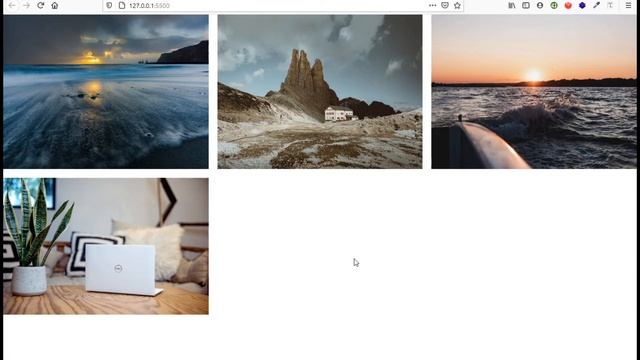This screenshot has height=360, width=640.
Task: Open the rocky mountain peak photo
Action: coord(320,92)
